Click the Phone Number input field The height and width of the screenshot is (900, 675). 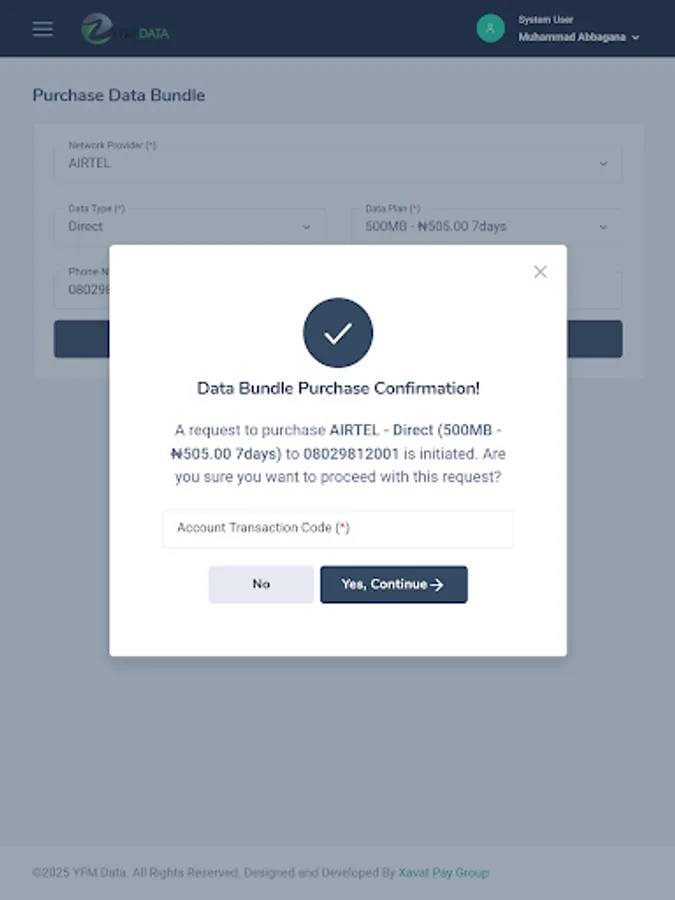[85, 289]
